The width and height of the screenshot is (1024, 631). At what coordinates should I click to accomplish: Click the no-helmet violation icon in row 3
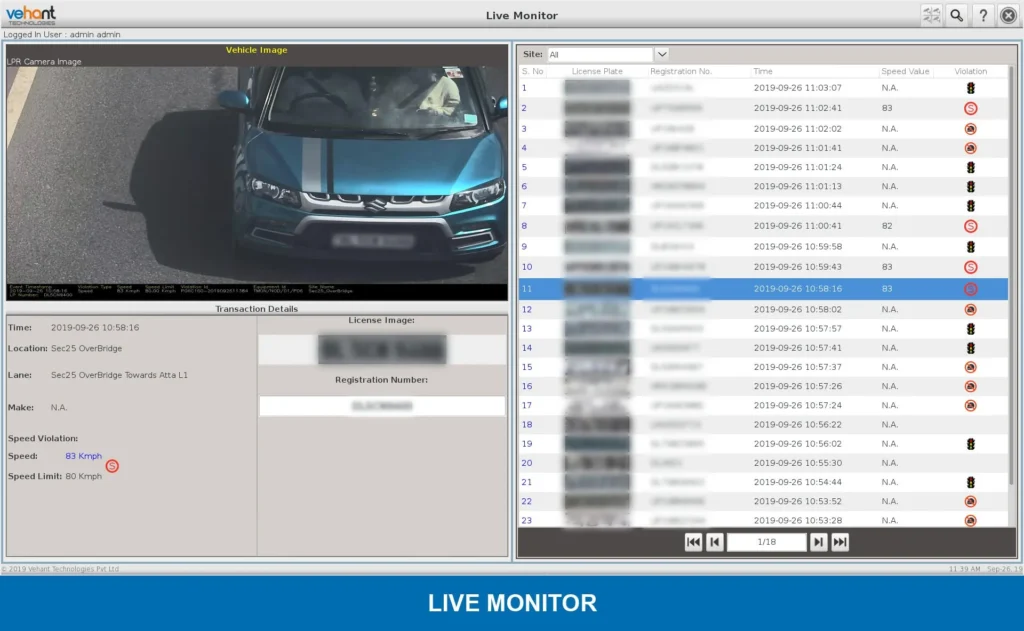[x=970, y=129]
